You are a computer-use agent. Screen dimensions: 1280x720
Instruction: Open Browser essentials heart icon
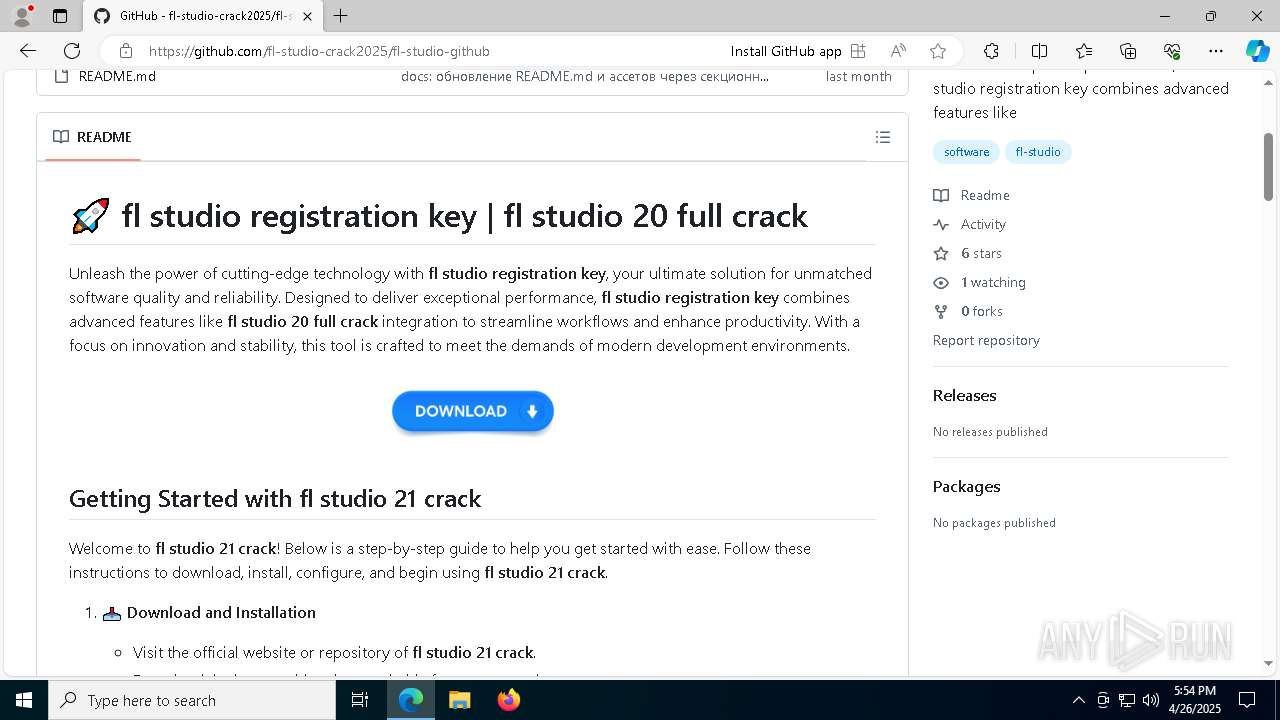click(1172, 51)
